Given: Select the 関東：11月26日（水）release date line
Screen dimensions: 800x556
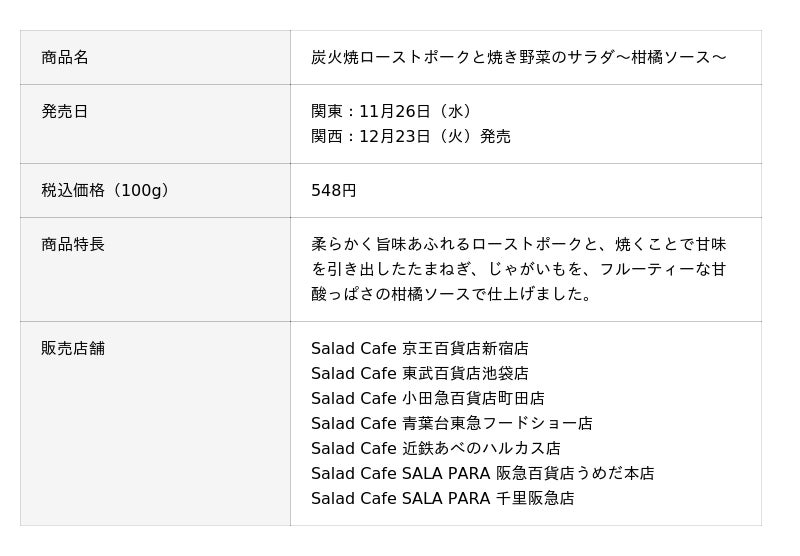Looking at the screenshot, I should pos(394,111).
